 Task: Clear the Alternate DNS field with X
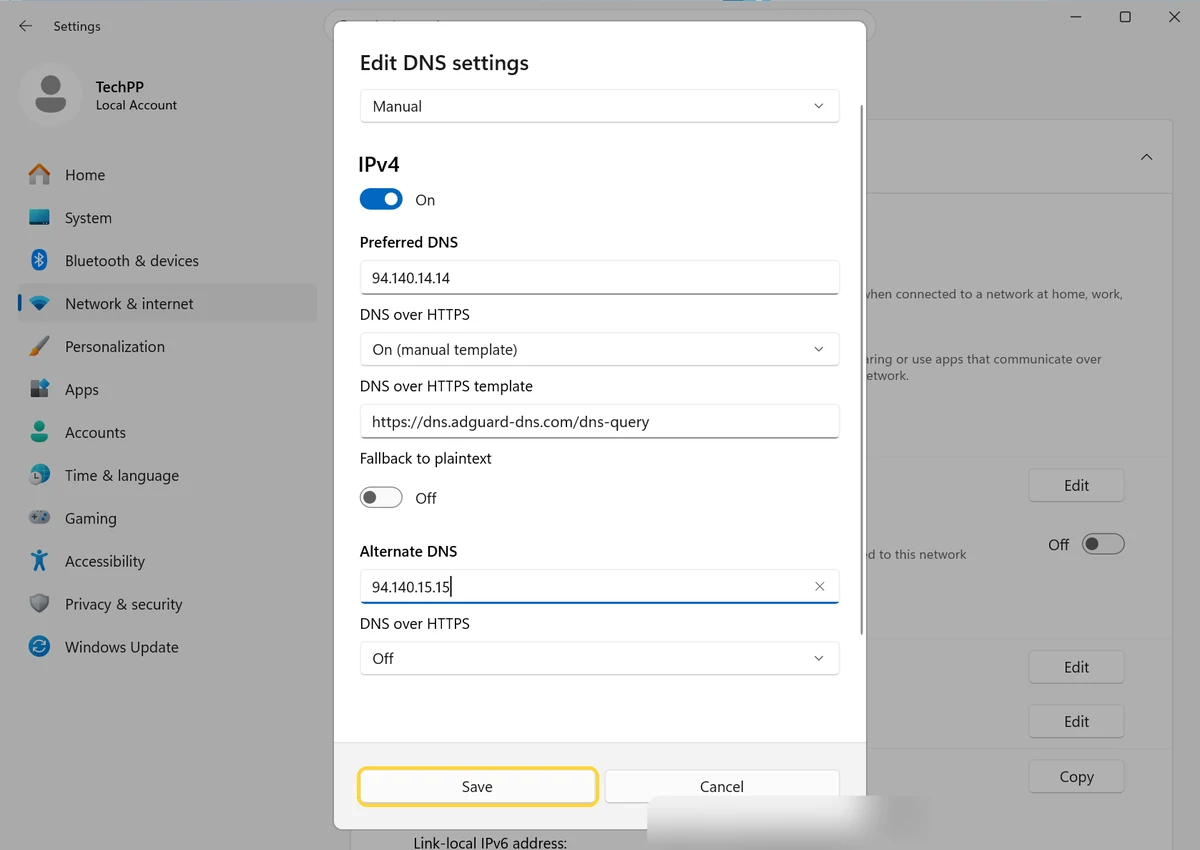tap(820, 587)
